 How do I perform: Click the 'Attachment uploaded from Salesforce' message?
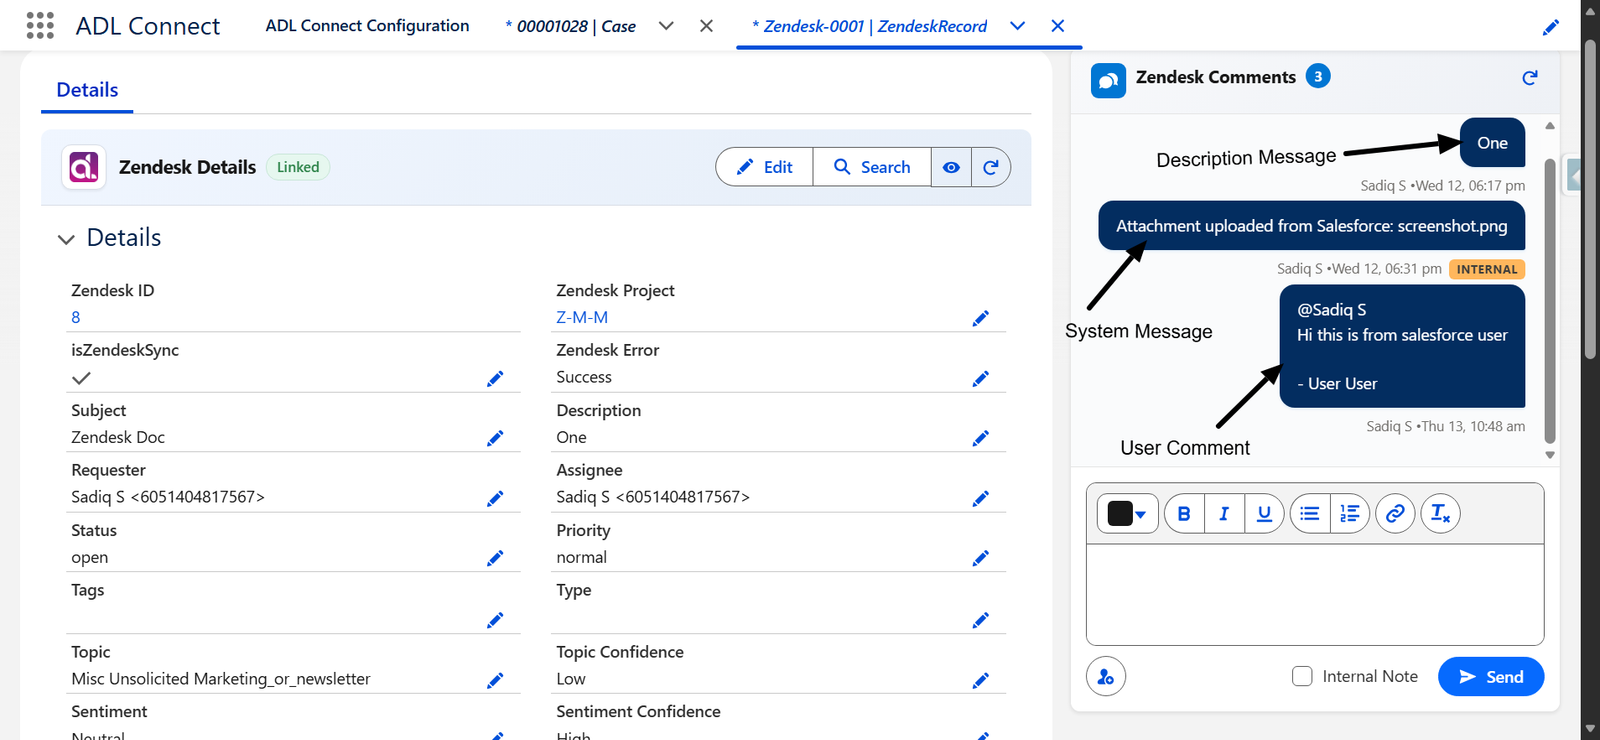[x=1312, y=226]
